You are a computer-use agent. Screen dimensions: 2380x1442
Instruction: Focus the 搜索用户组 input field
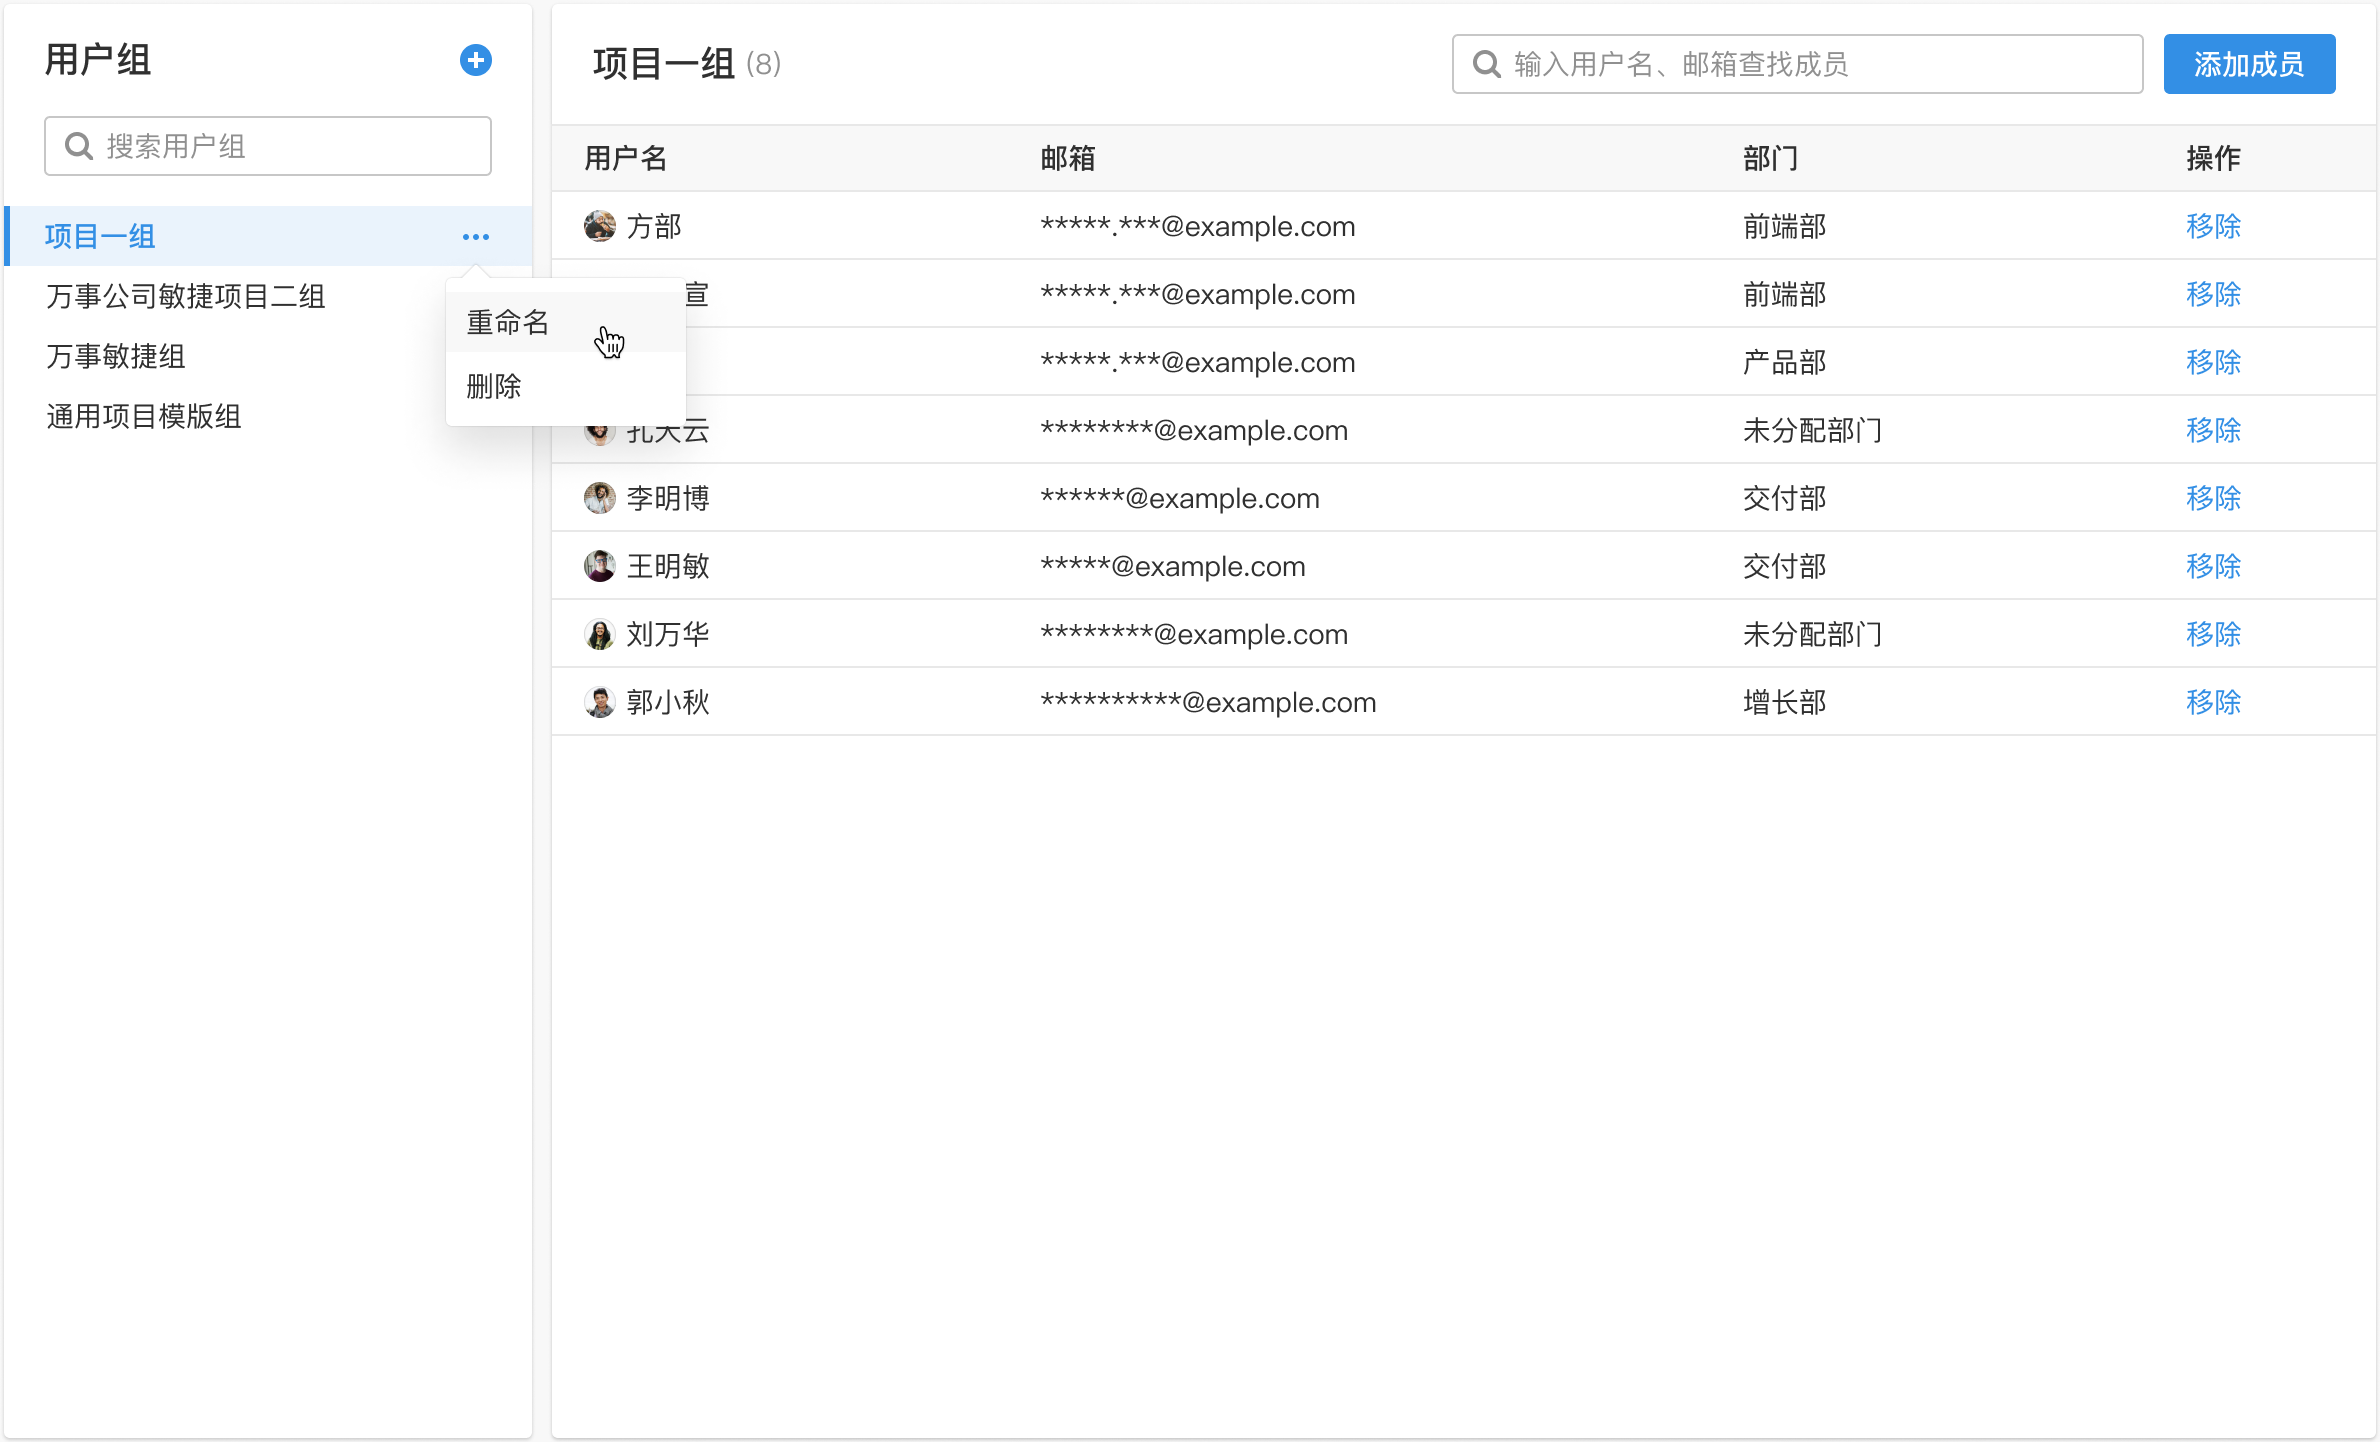268,146
